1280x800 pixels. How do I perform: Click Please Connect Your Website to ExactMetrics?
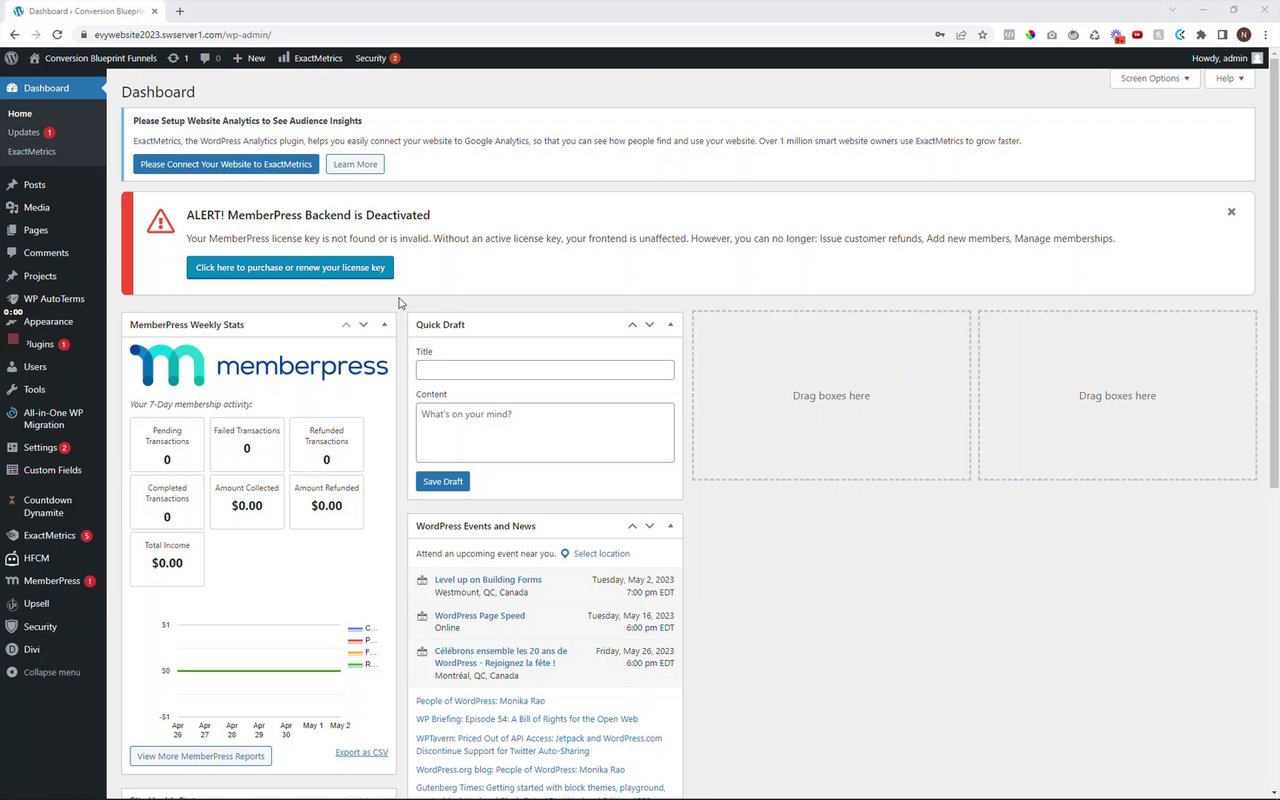click(x=226, y=164)
